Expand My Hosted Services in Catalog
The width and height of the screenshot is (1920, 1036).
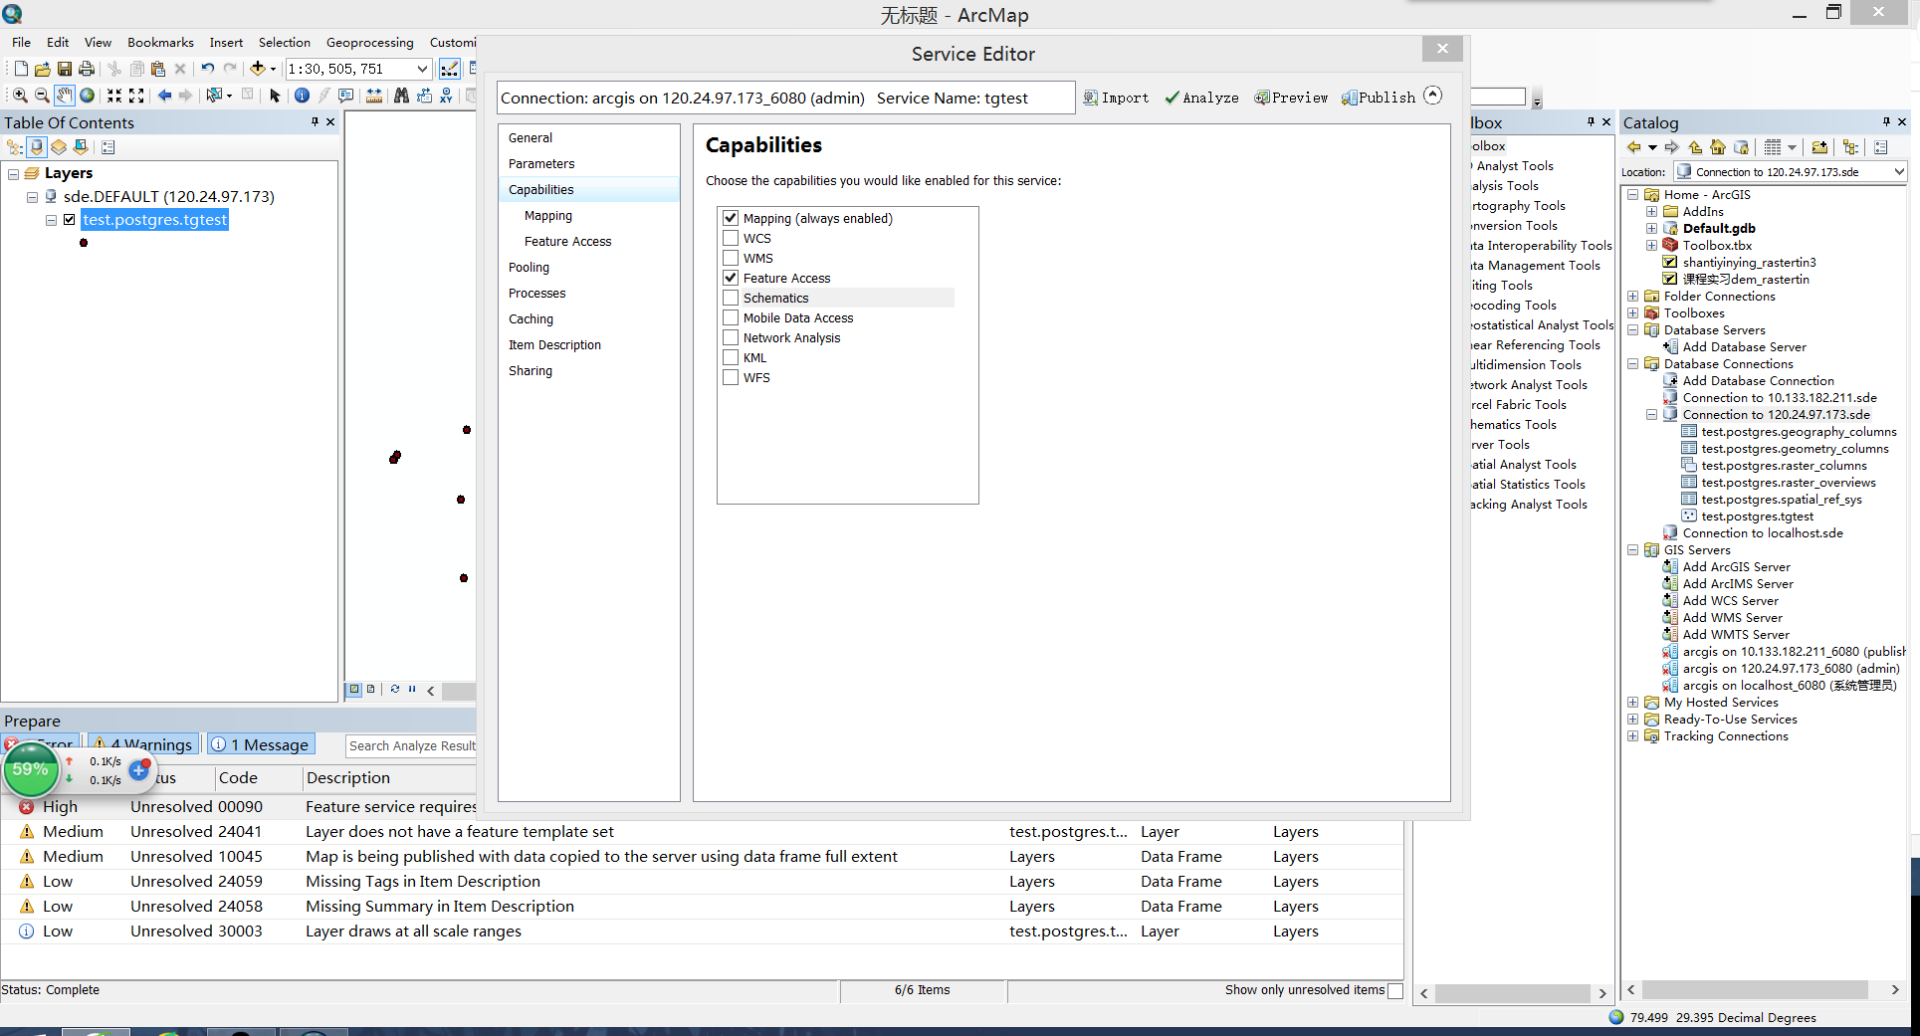coord(1633,703)
